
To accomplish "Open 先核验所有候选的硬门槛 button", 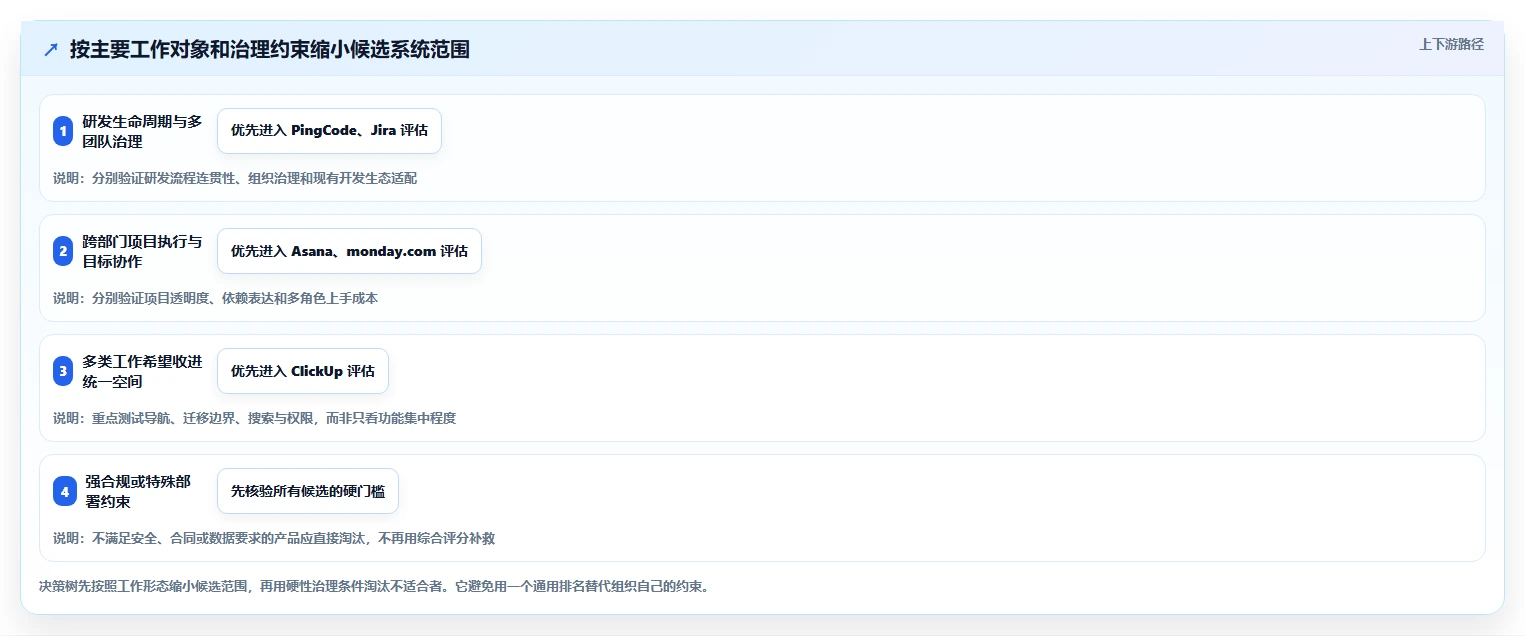I will click(307, 491).
